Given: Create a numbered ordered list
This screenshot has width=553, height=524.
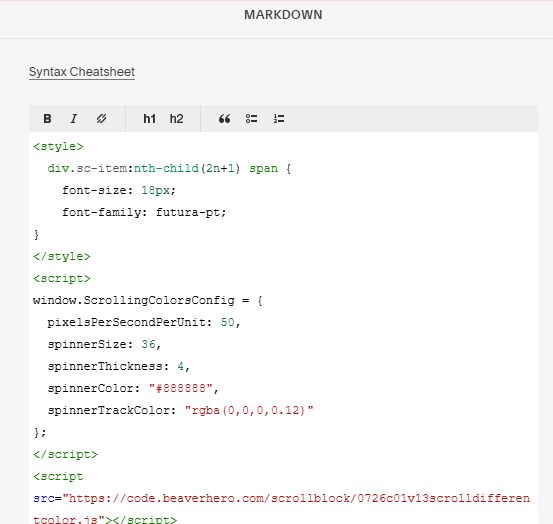Looking at the screenshot, I should 279,118.
